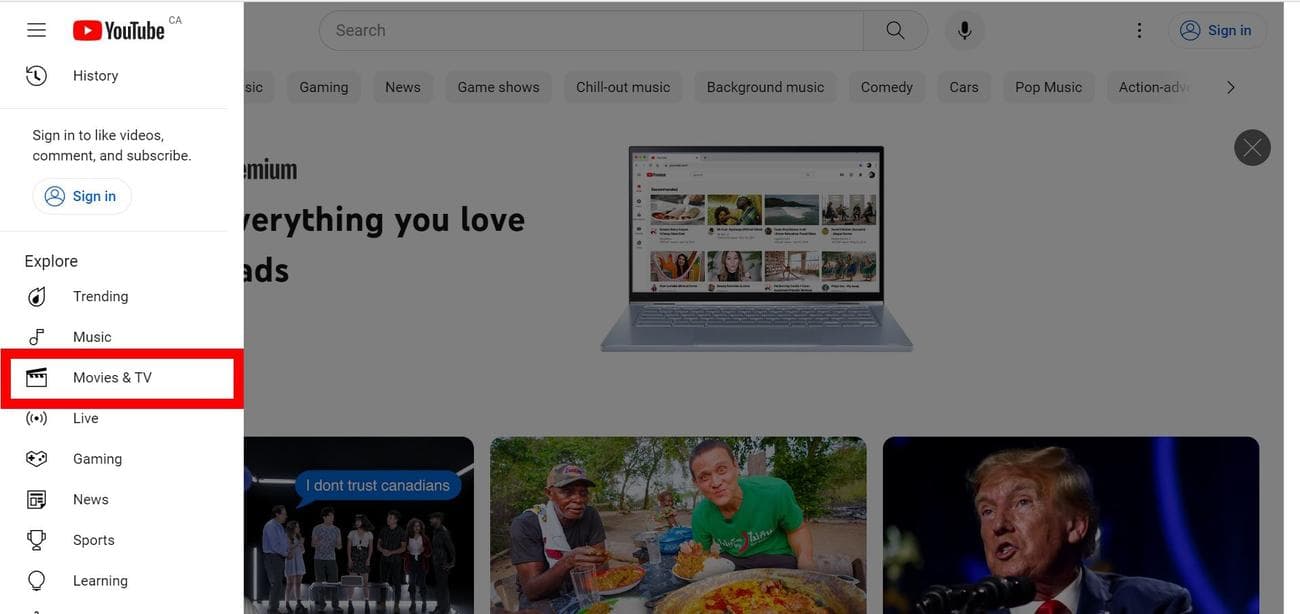Toggle the navigation sidebar with the hamburger menu
This screenshot has width=1300, height=614.
pos(36,29)
